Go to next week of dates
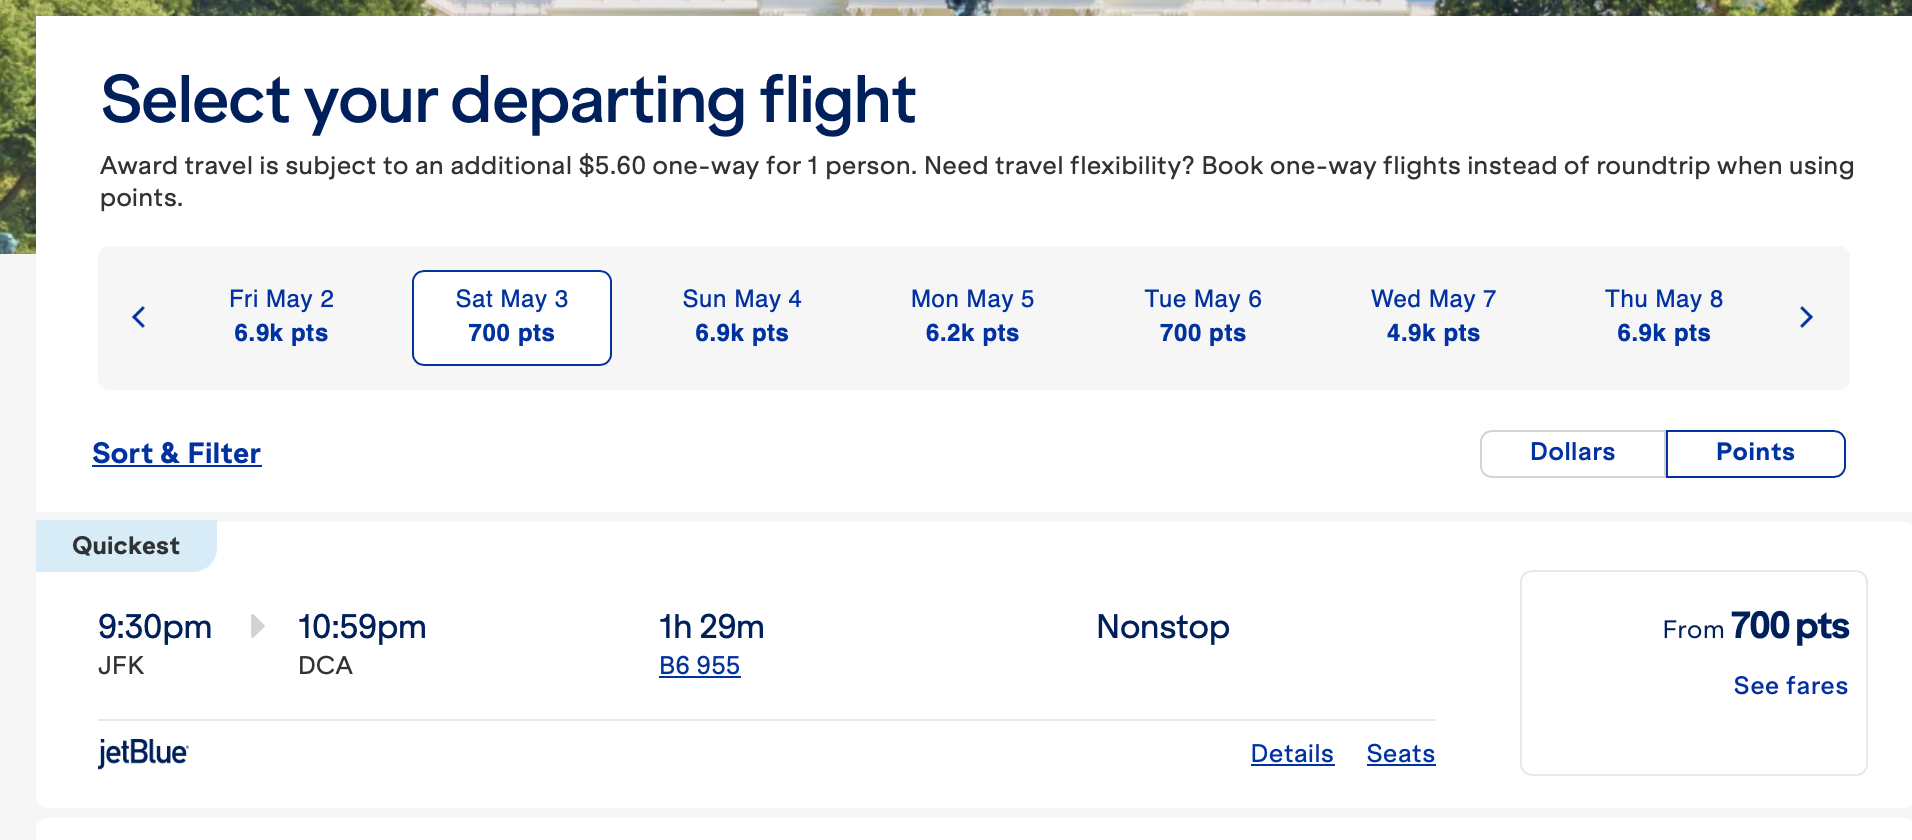This screenshot has height=840, width=1912. click(x=1805, y=317)
